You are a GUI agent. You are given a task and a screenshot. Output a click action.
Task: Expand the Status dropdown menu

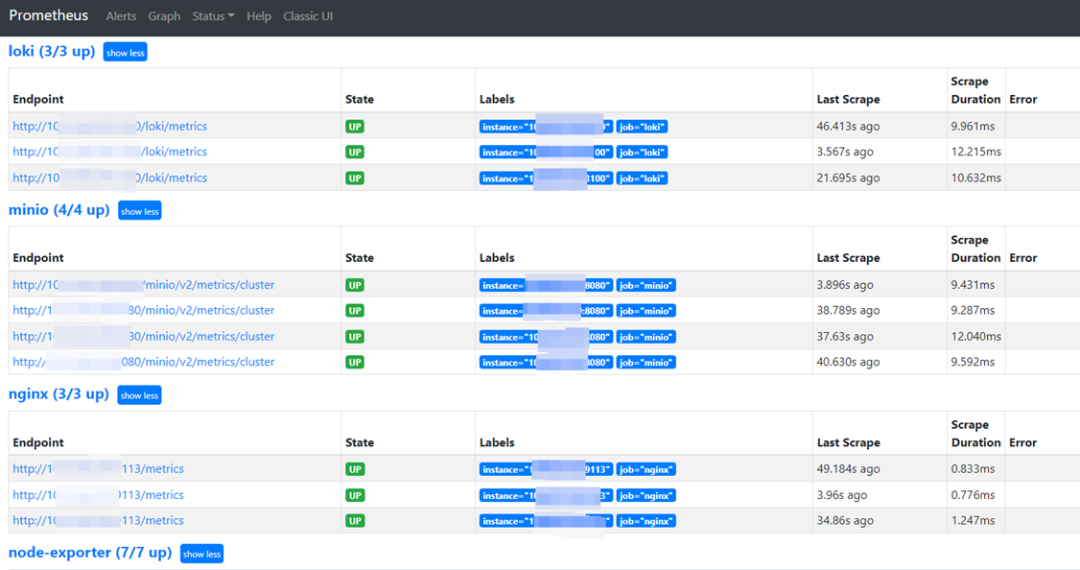tap(213, 17)
